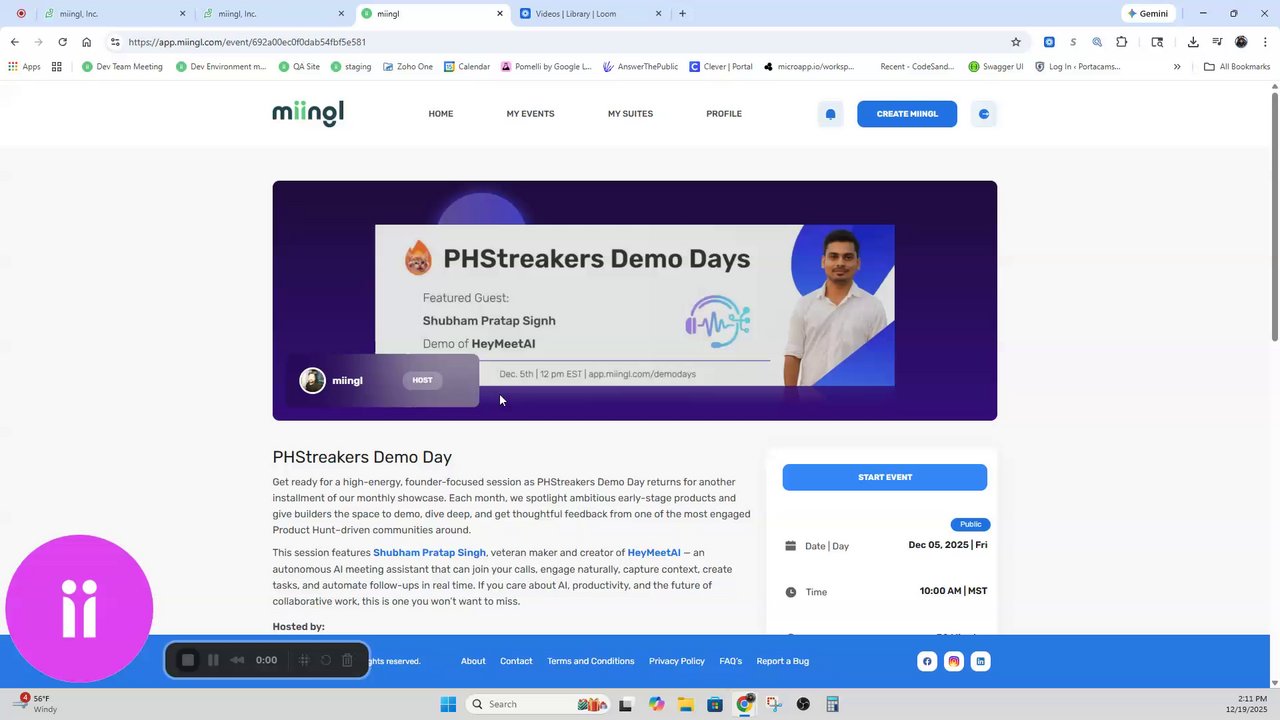The height and width of the screenshot is (720, 1280).
Task: Open a new browser tab
Action: point(682,14)
